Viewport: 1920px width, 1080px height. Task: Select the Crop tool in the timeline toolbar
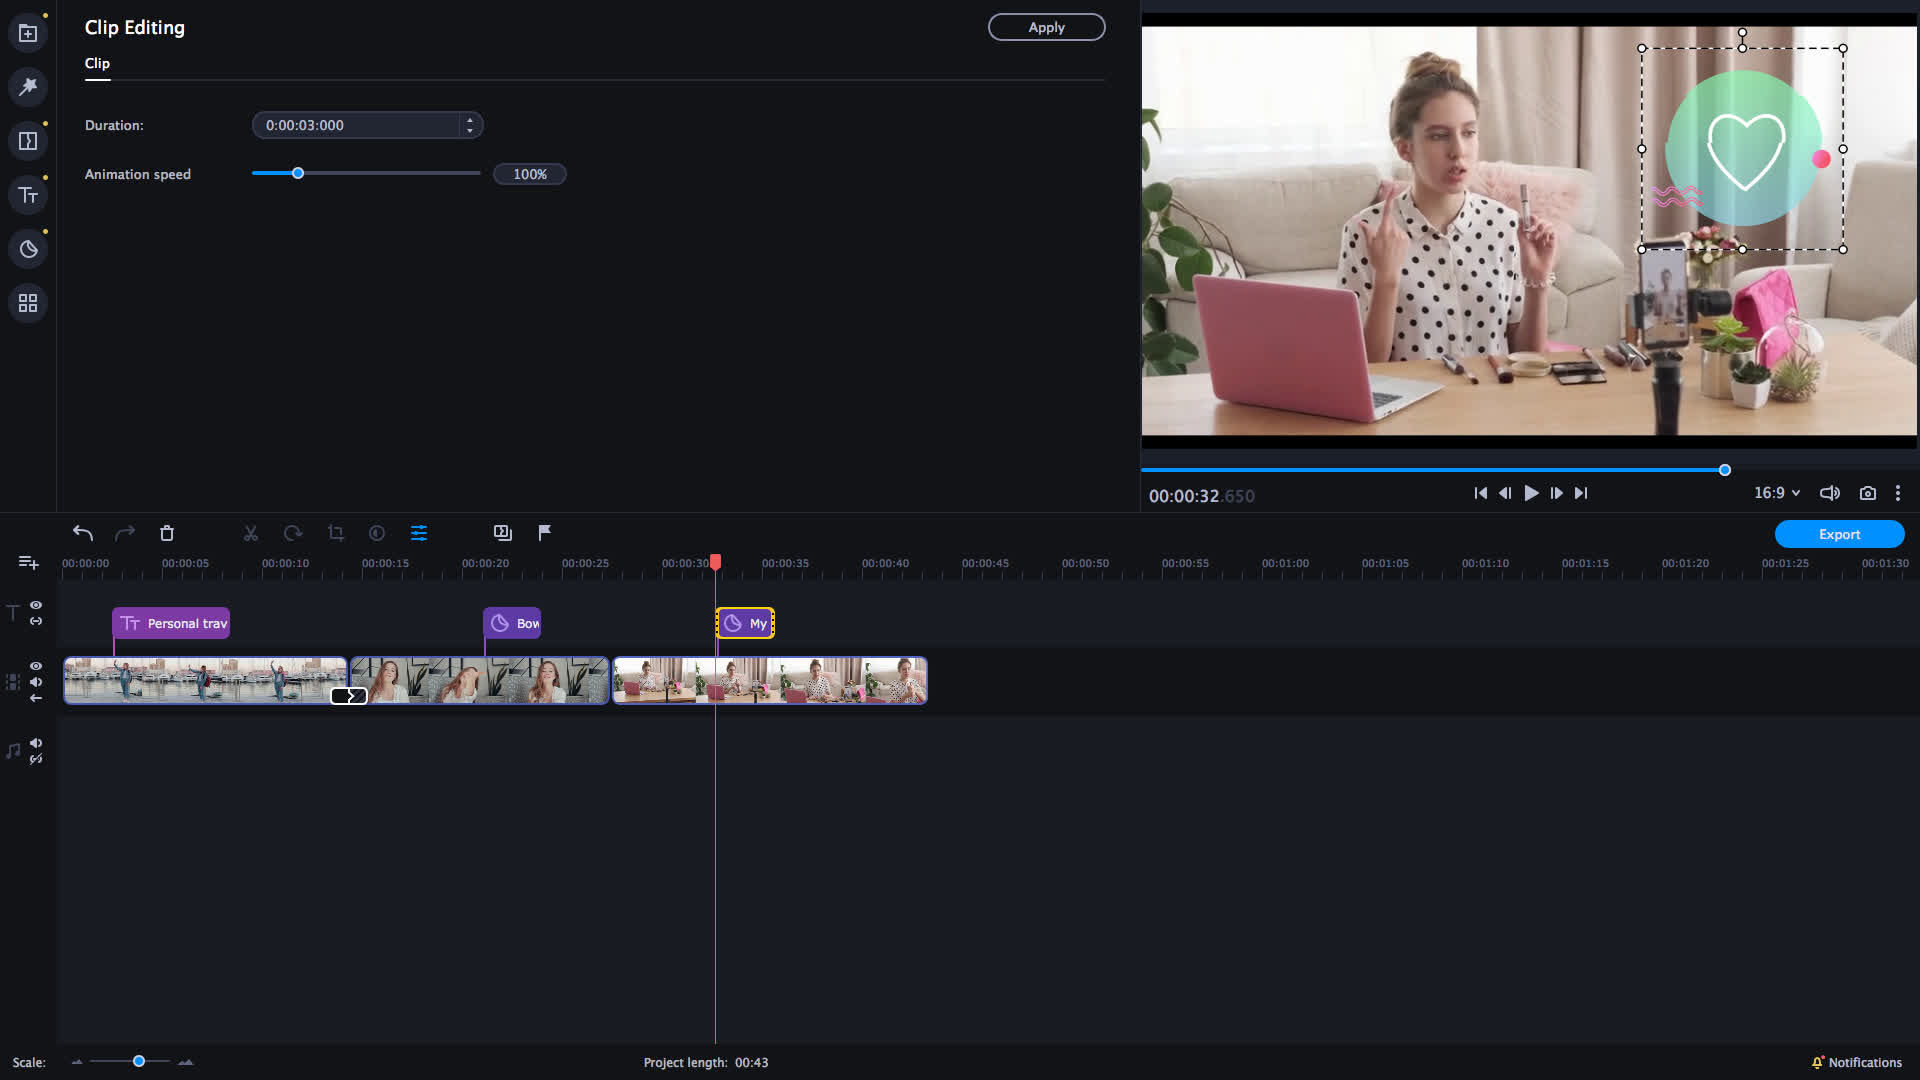click(335, 532)
